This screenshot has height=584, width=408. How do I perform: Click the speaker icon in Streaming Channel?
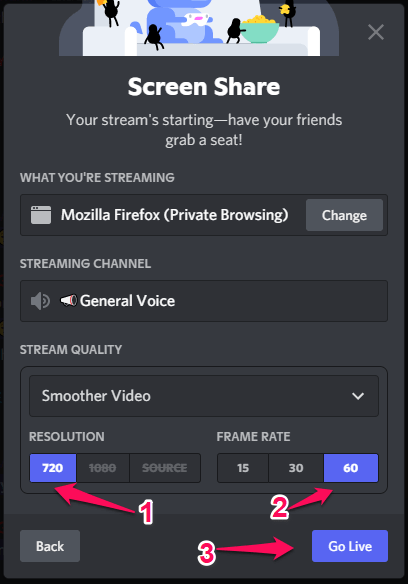40,301
